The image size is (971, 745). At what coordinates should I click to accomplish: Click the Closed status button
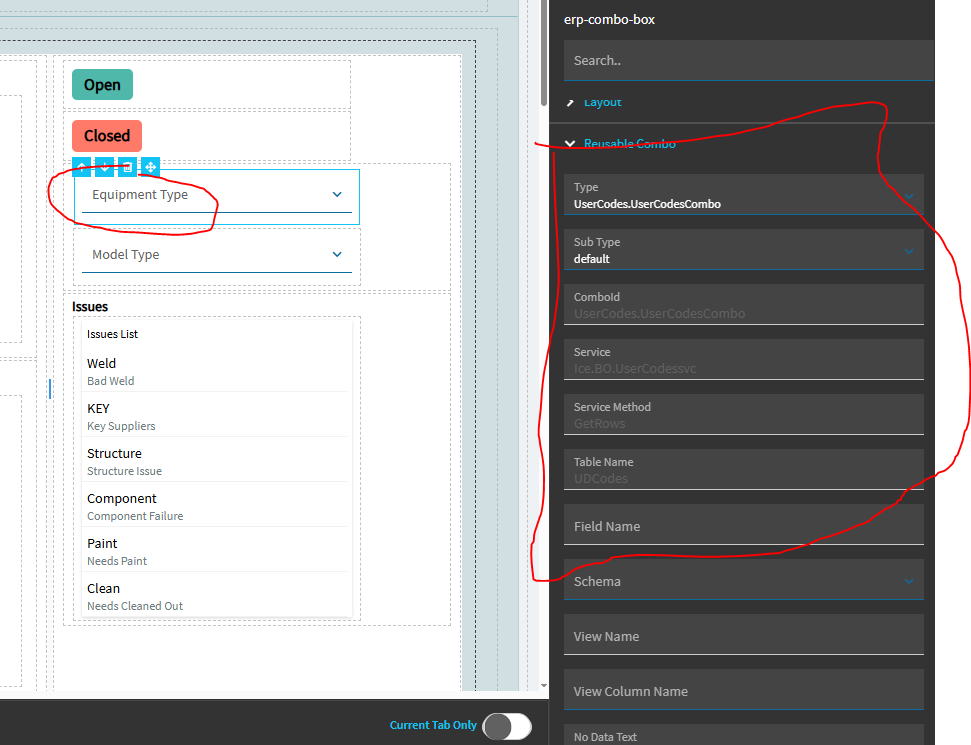107,136
